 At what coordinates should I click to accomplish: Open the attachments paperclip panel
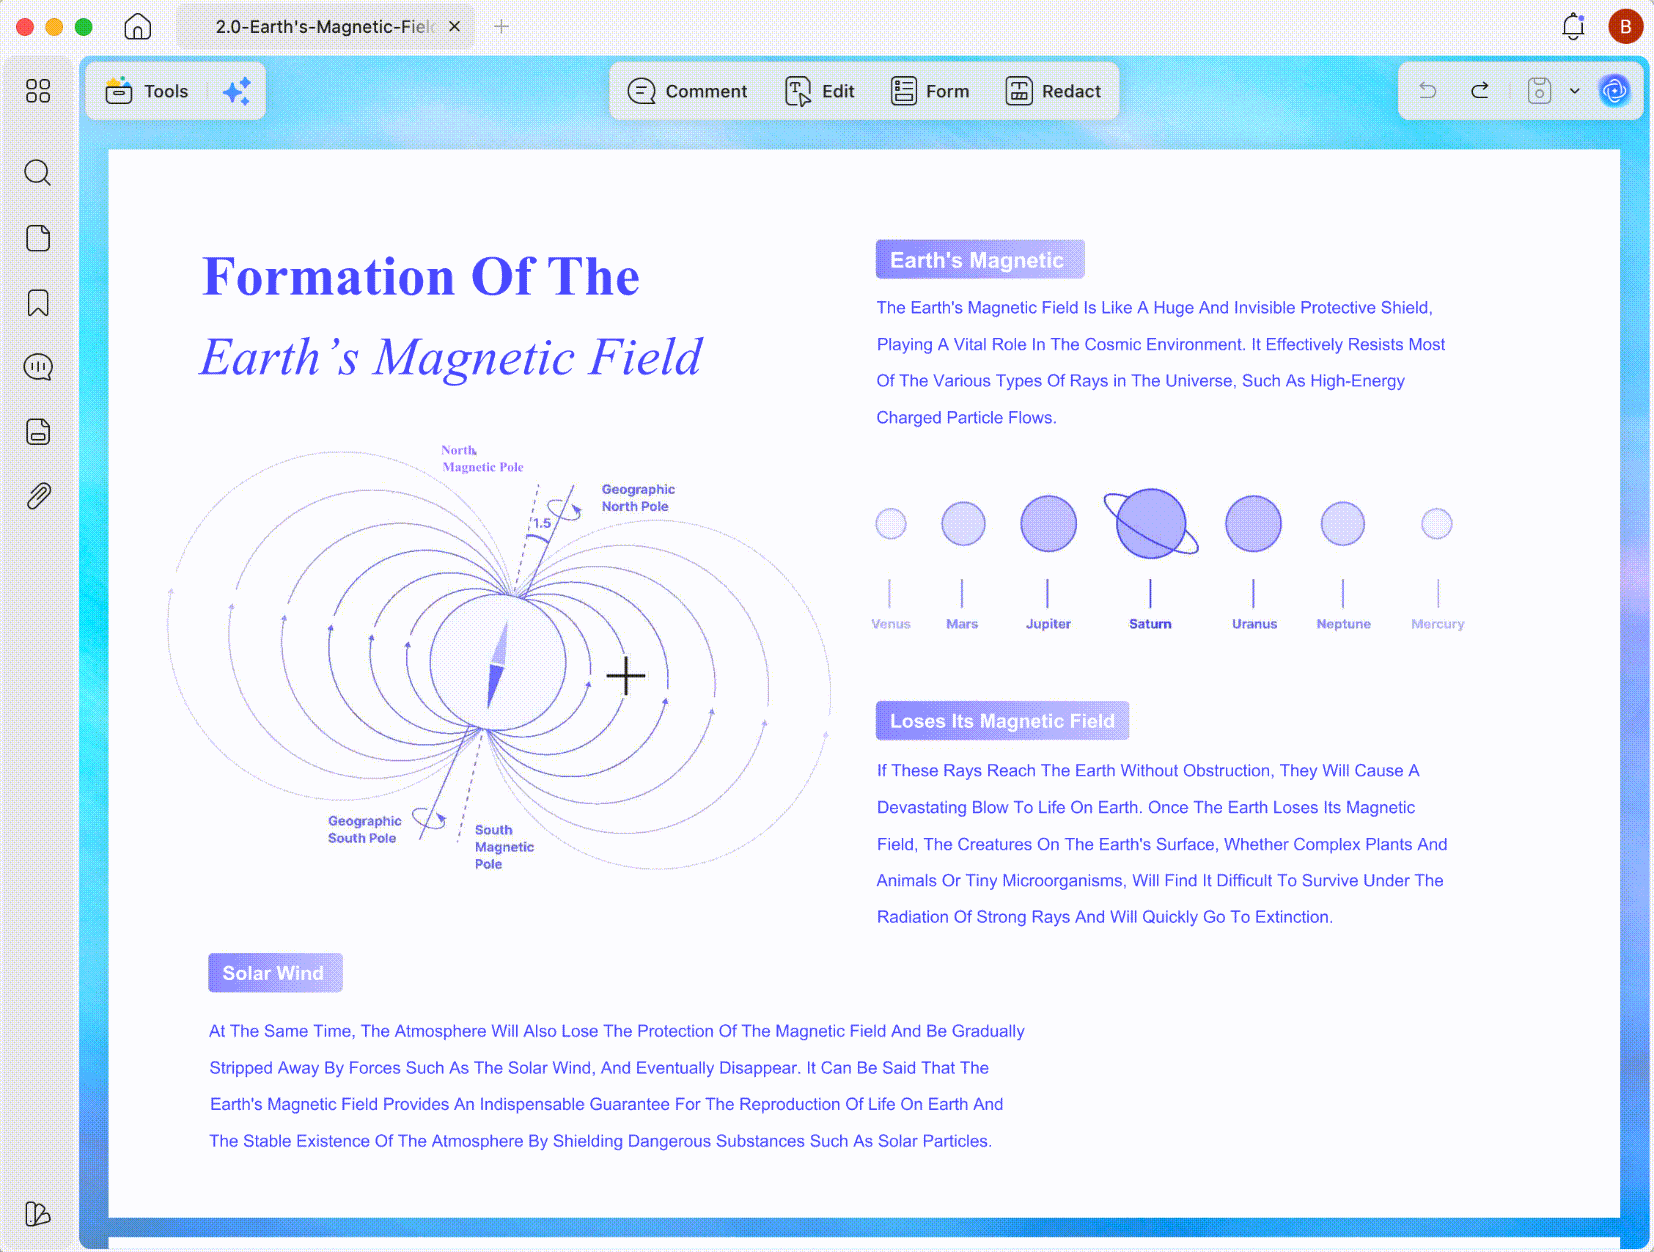(38, 496)
